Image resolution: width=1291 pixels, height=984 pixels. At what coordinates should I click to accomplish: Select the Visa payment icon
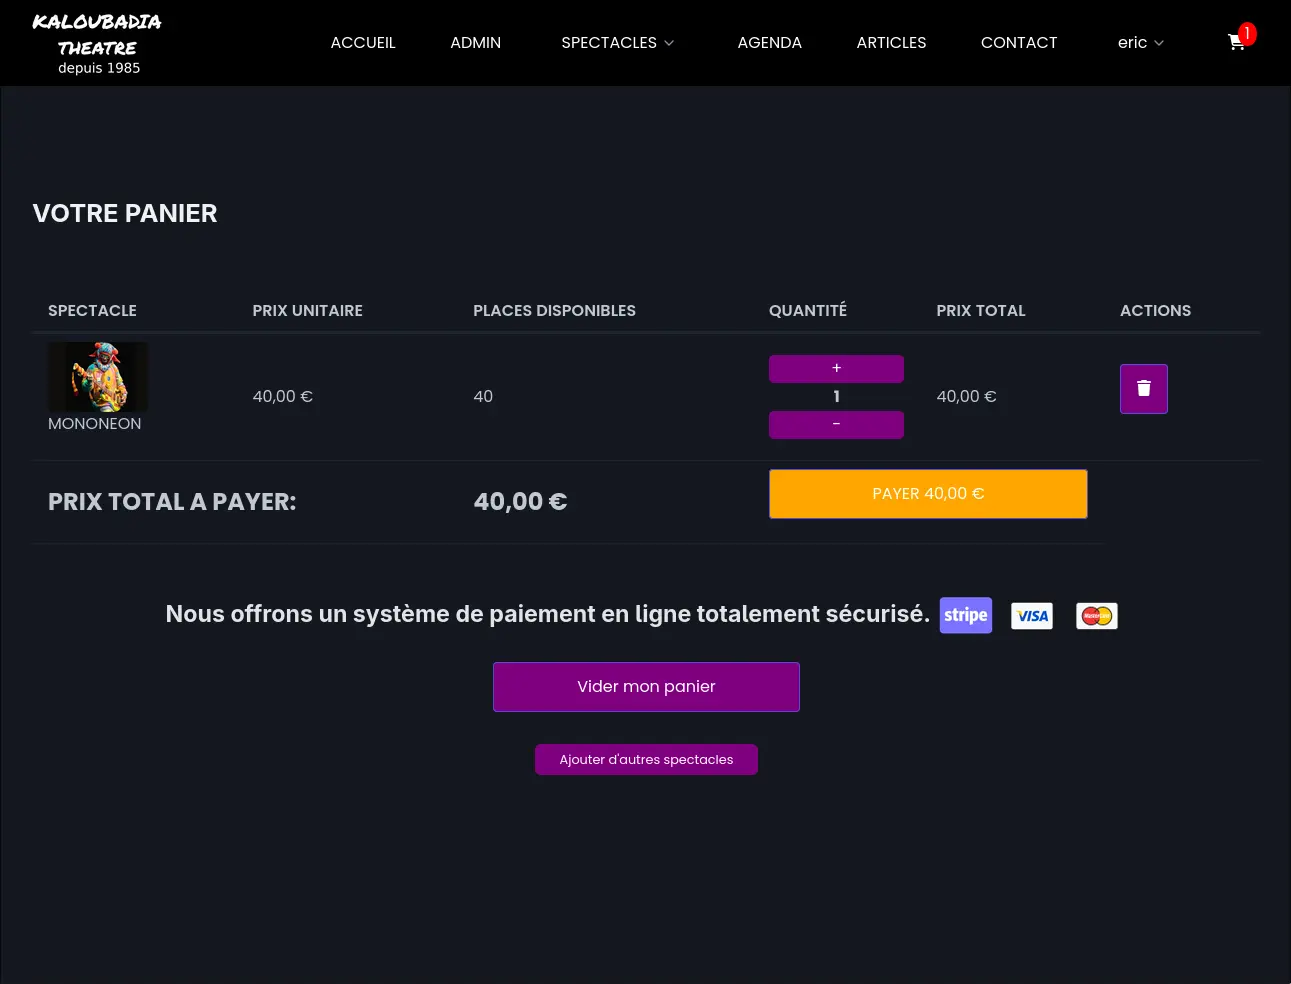(1031, 615)
